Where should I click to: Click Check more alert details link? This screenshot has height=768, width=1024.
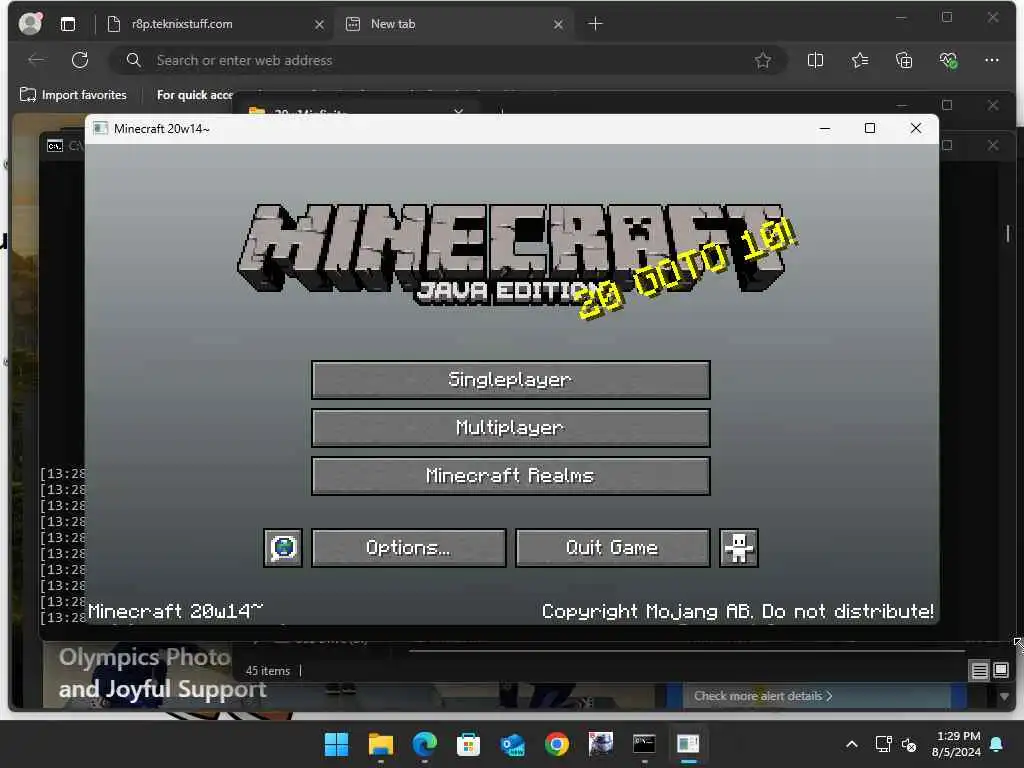pos(763,696)
